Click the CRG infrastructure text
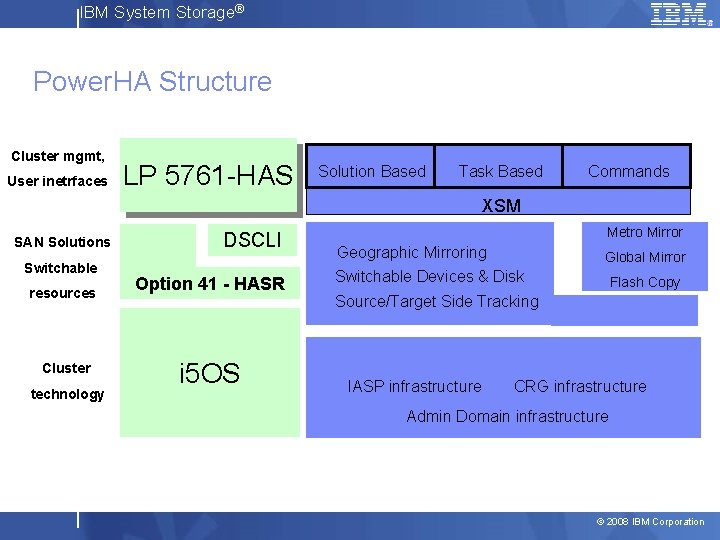 (580, 386)
